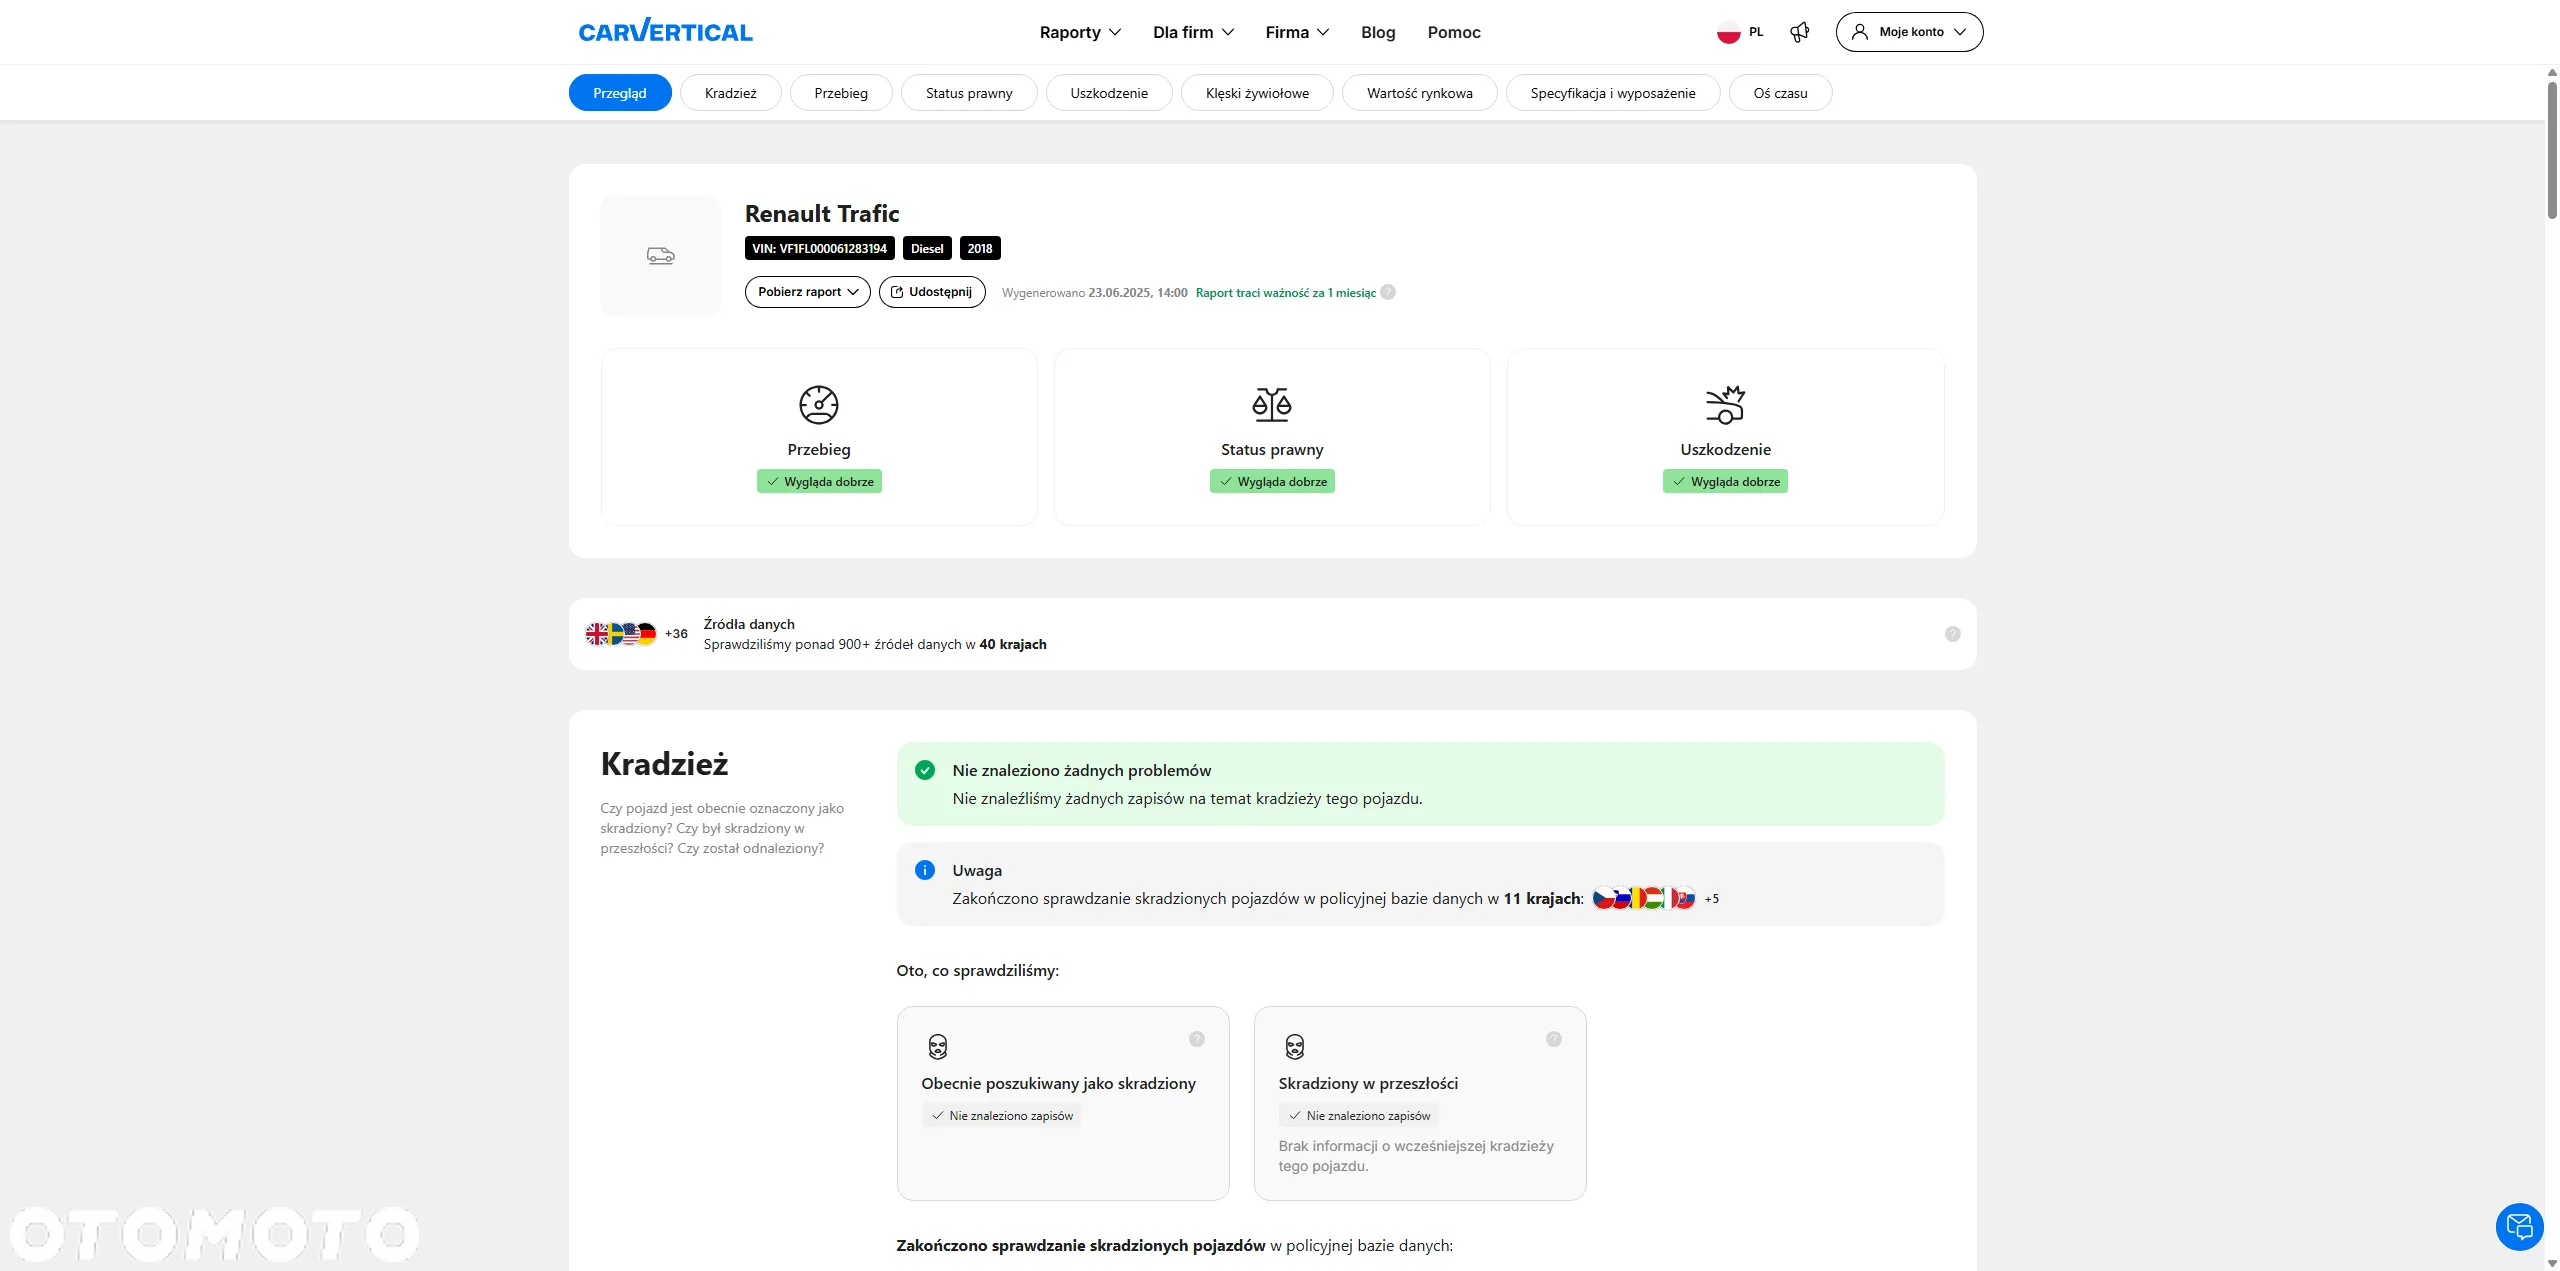Click the police database country flags

pyautogui.click(x=1644, y=898)
